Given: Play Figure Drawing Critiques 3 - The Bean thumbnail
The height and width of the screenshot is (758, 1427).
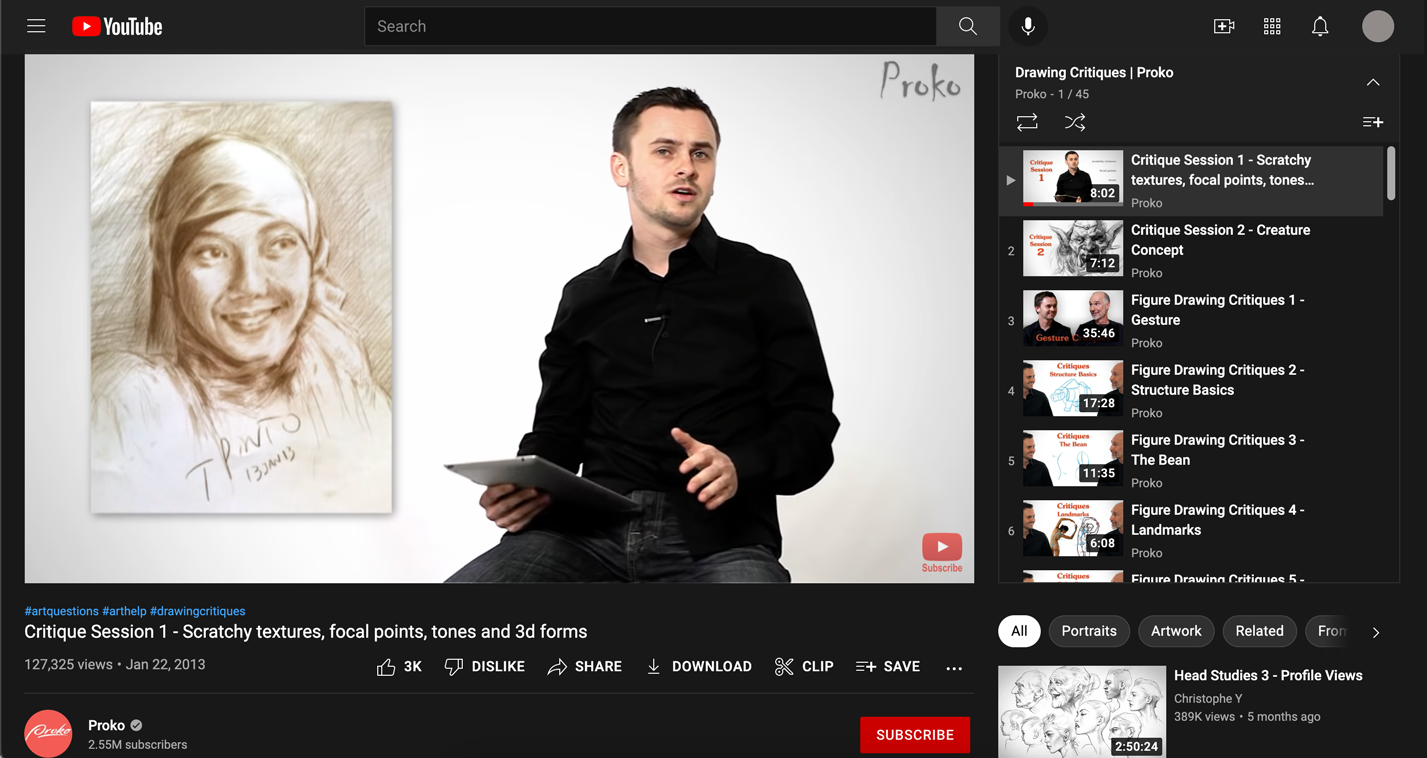Looking at the screenshot, I should [x=1073, y=458].
